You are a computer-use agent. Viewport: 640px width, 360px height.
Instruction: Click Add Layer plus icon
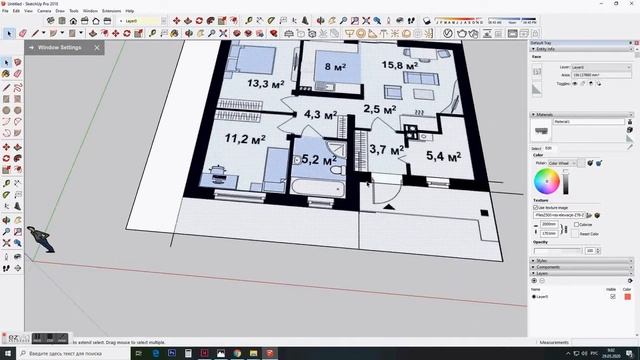click(534, 280)
